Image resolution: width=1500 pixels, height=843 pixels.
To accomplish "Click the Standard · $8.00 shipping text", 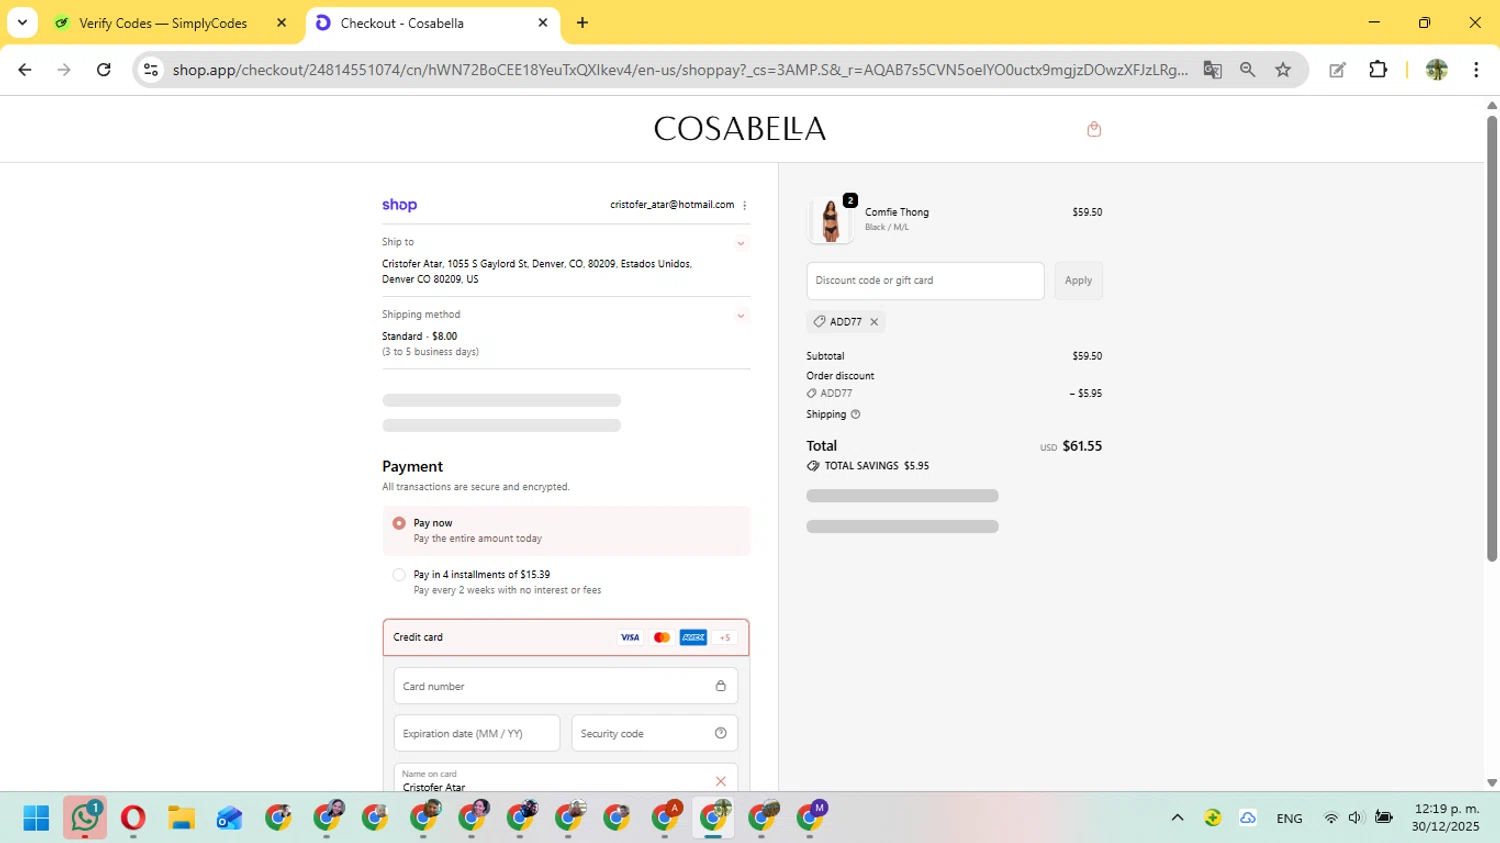I will pos(419,337).
